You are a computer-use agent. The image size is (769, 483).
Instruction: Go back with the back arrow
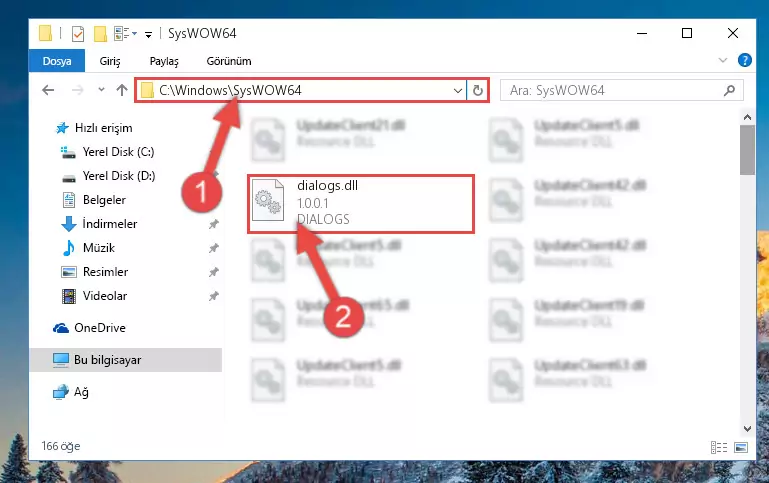coord(48,90)
